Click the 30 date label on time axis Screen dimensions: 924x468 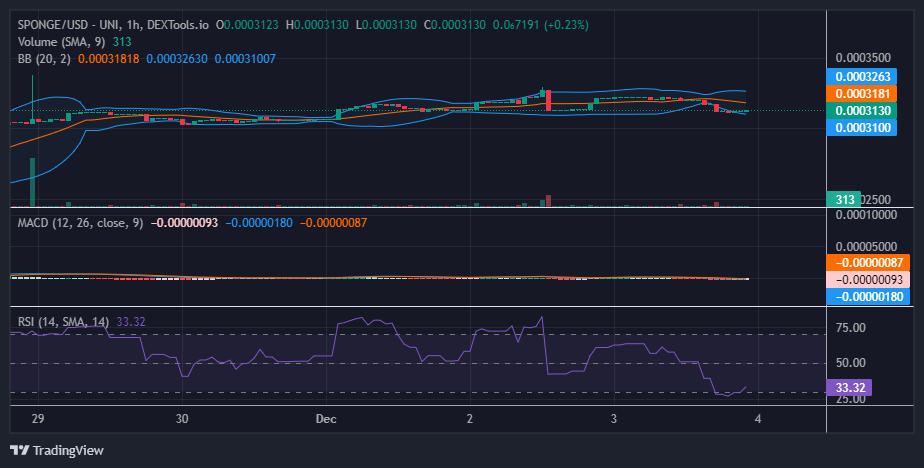182,419
